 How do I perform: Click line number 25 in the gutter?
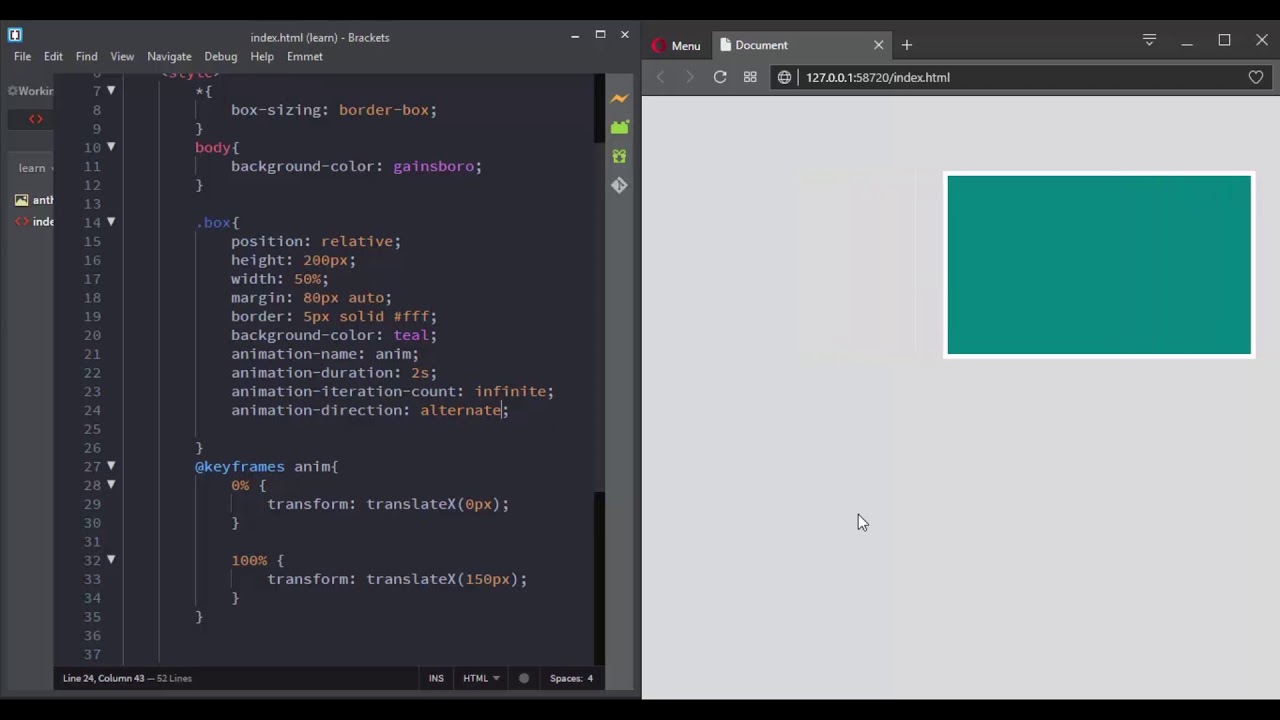click(92, 429)
